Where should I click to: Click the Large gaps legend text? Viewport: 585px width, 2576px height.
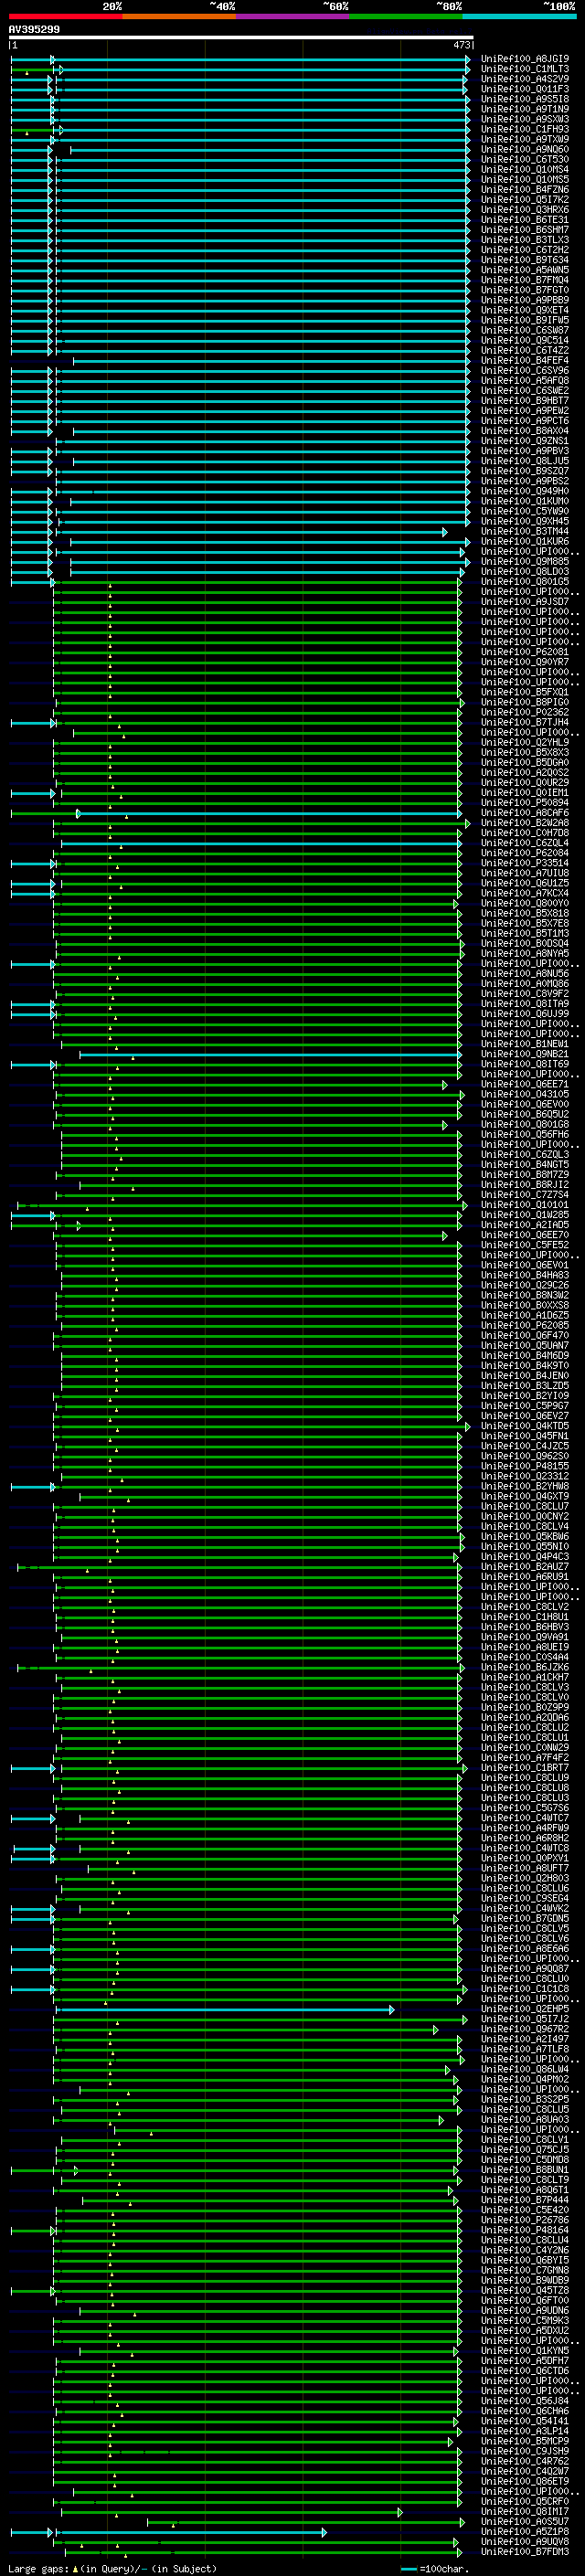coord(112,2569)
